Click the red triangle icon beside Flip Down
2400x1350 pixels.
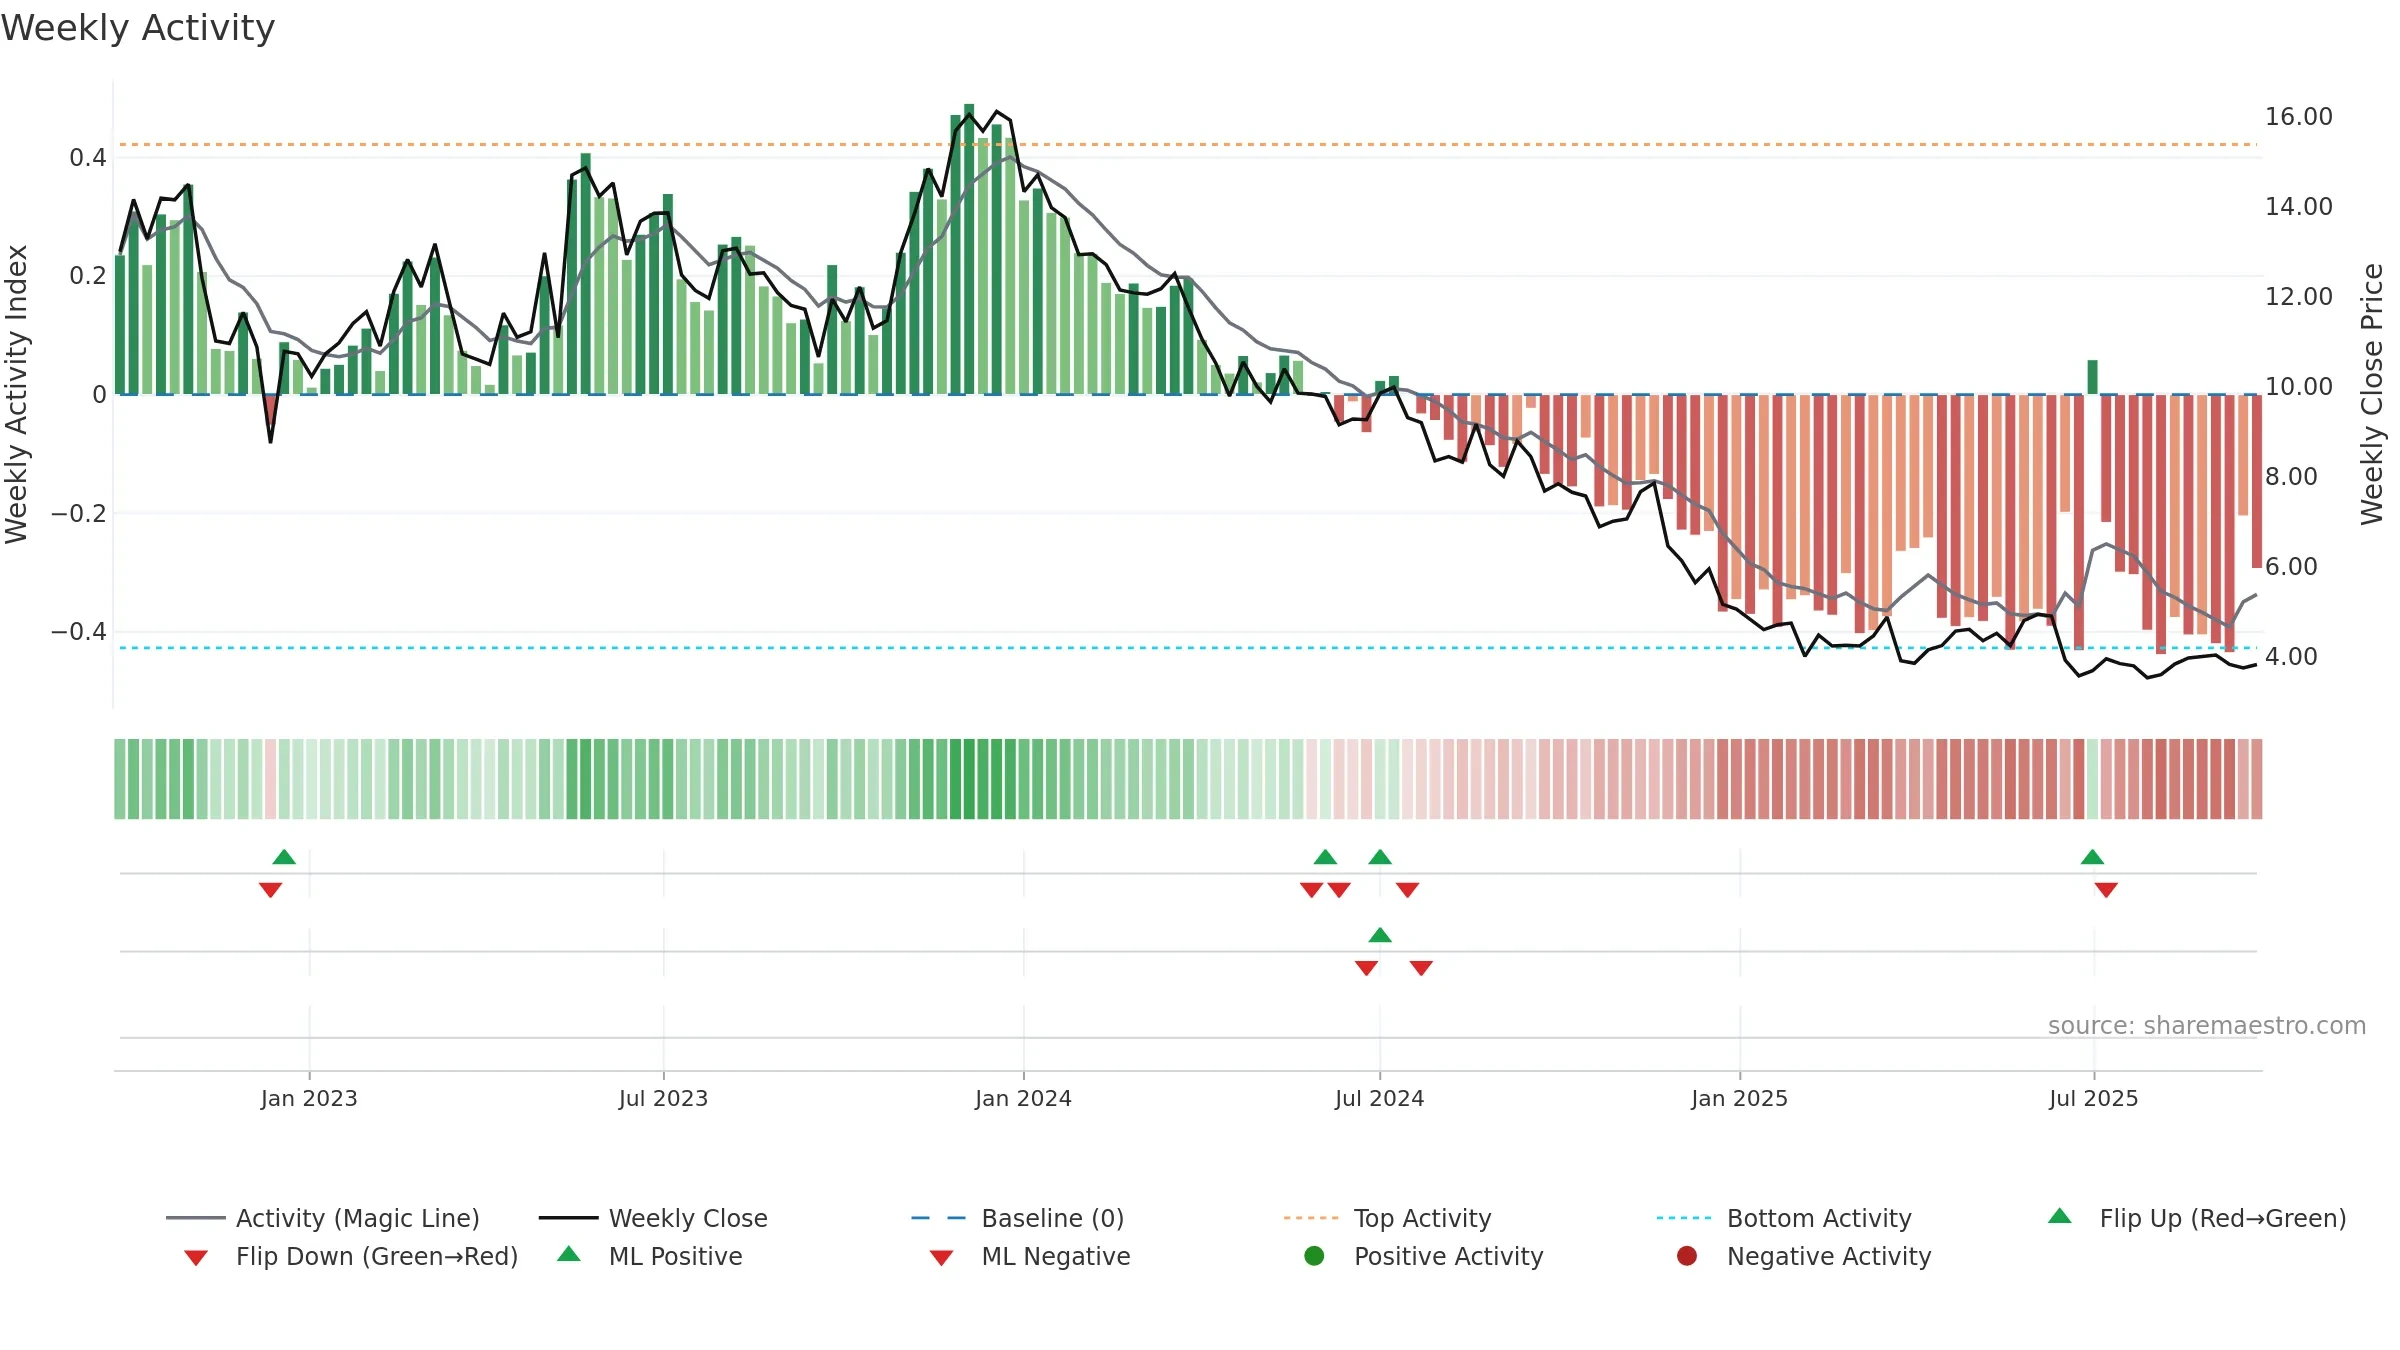tap(196, 1258)
